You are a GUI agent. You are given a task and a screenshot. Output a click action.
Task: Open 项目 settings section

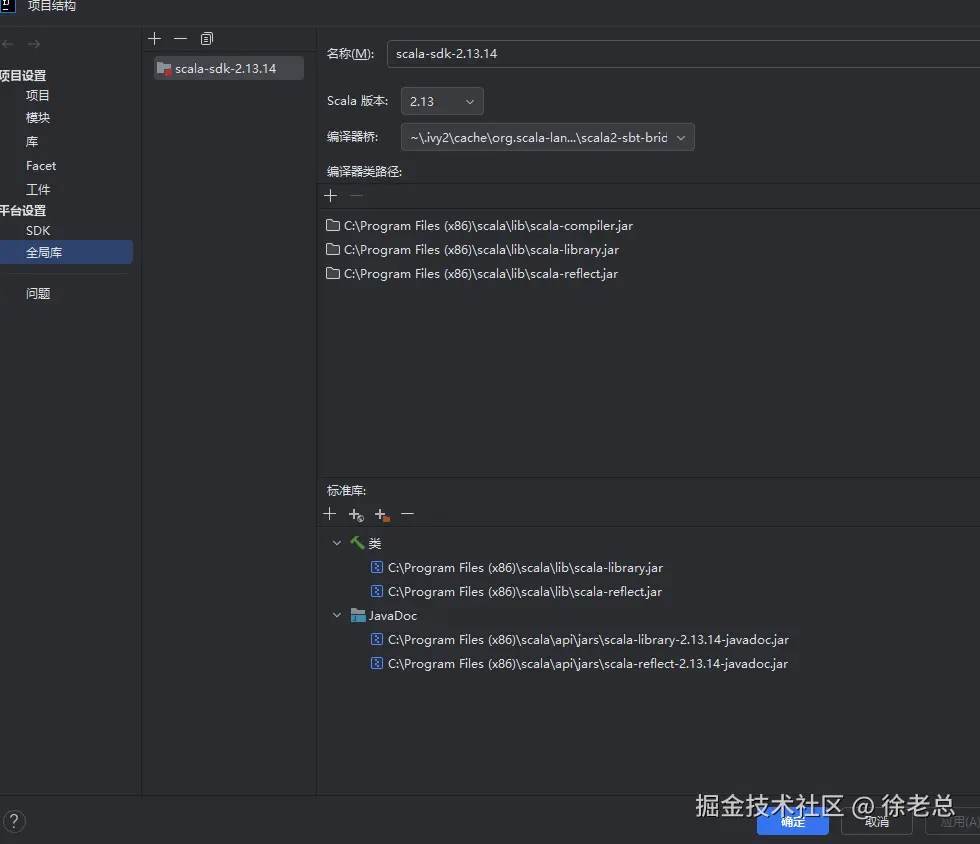click(38, 95)
